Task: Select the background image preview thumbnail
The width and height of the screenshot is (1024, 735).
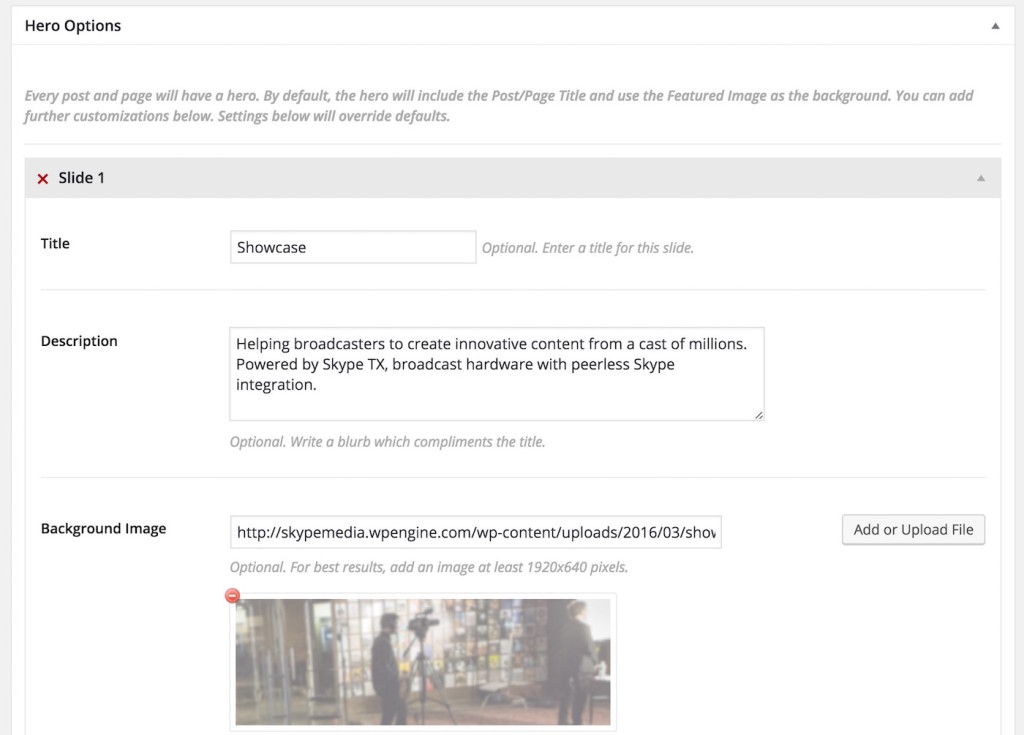Action: coord(423,662)
